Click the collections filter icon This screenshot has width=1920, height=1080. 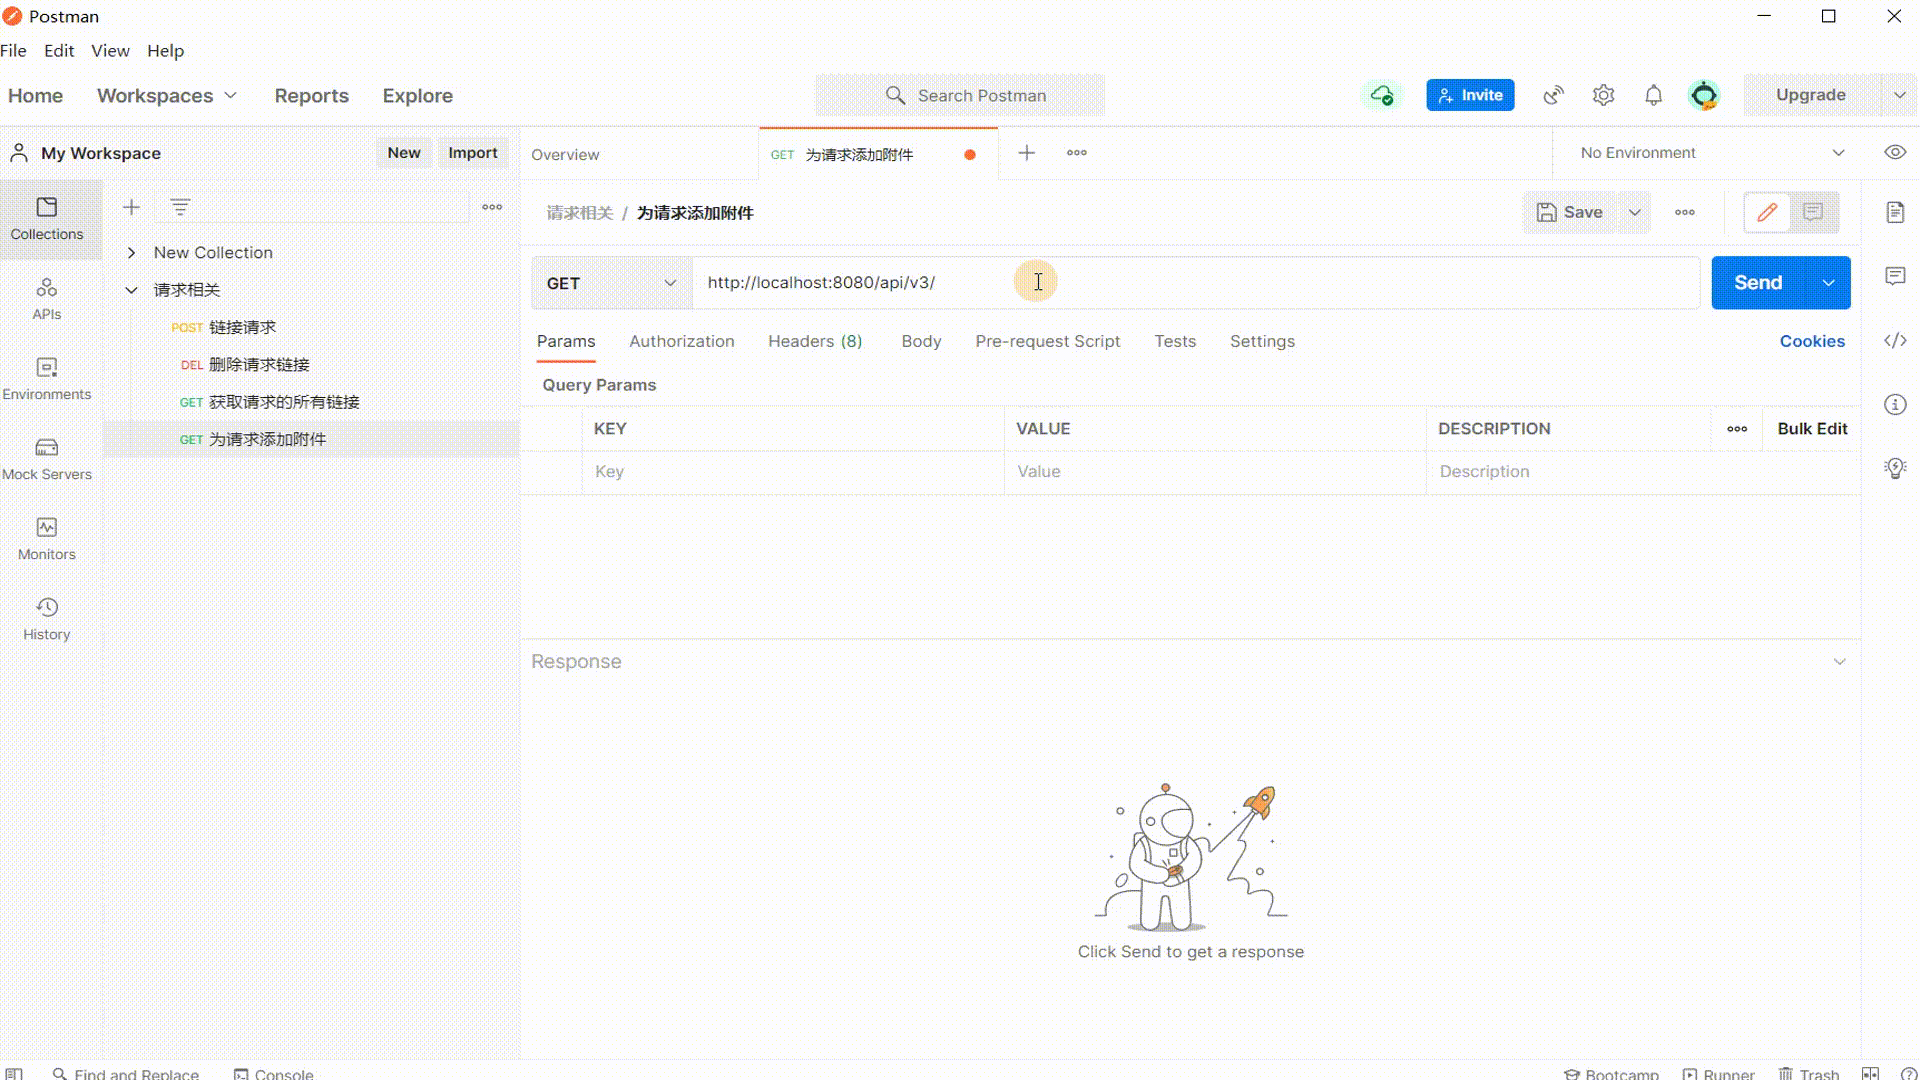coord(180,207)
